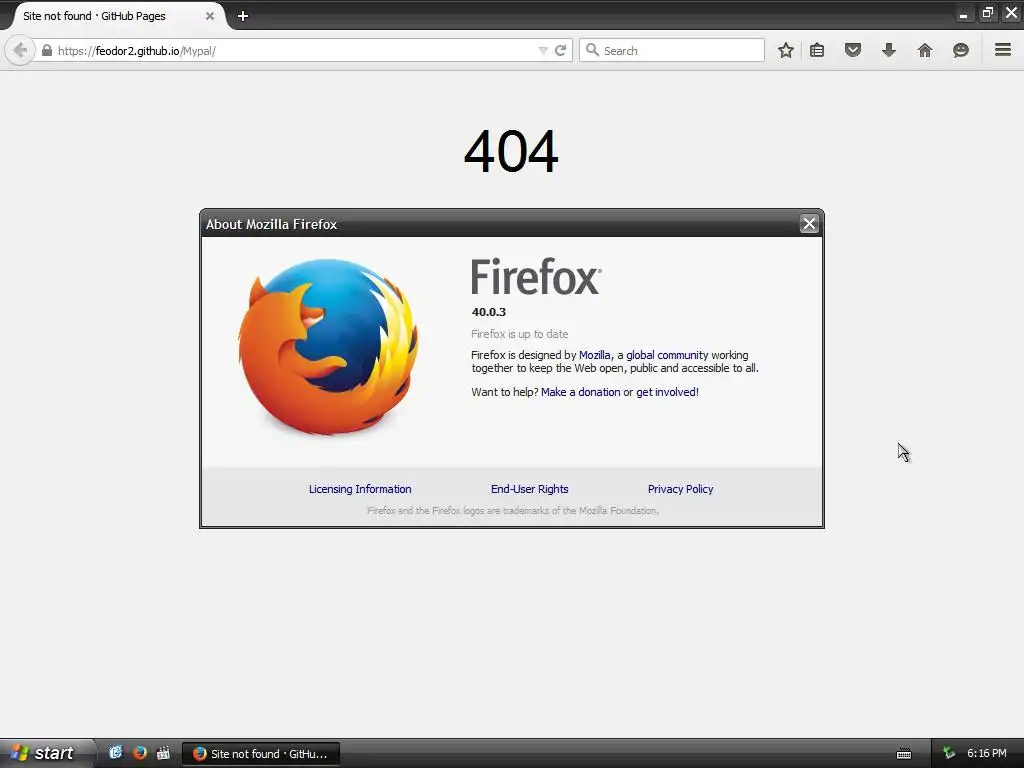This screenshot has width=1024, height=768.
Task: Go to the Home page icon
Action: (x=924, y=50)
